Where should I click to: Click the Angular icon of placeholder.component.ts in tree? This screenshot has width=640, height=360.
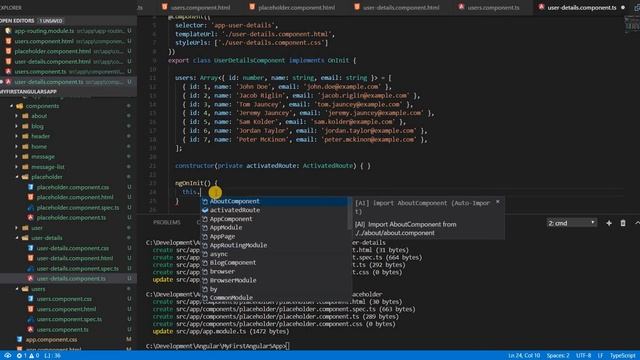(31, 218)
